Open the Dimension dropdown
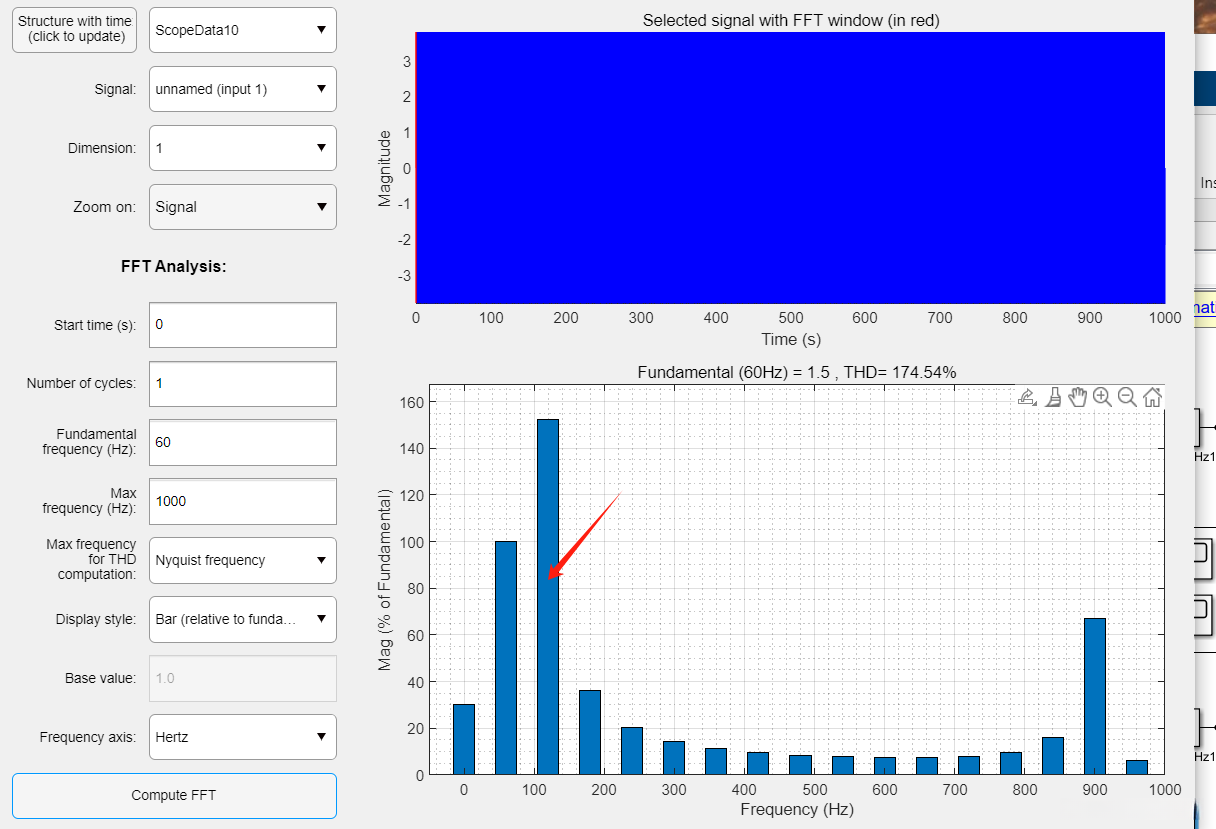Screen dimensions: 1216x829 (x=242, y=148)
